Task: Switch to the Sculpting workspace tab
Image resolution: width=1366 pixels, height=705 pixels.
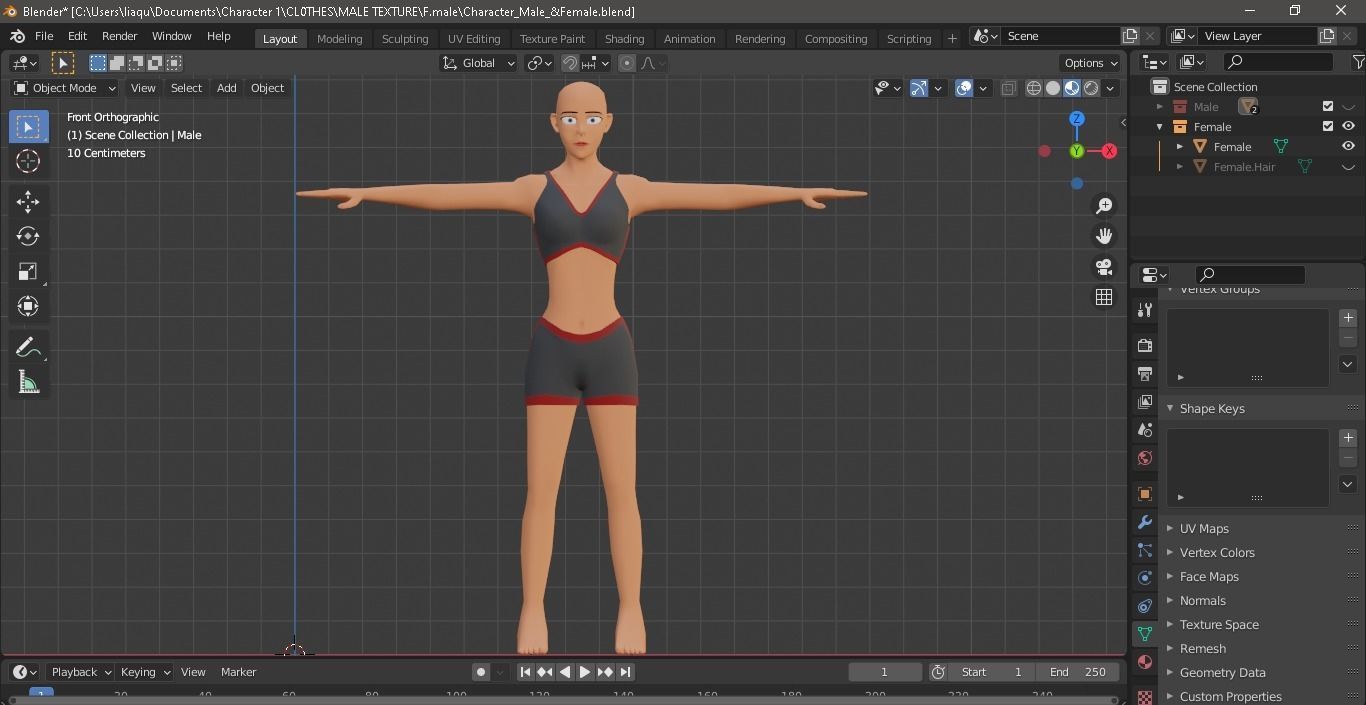Action: coord(405,39)
